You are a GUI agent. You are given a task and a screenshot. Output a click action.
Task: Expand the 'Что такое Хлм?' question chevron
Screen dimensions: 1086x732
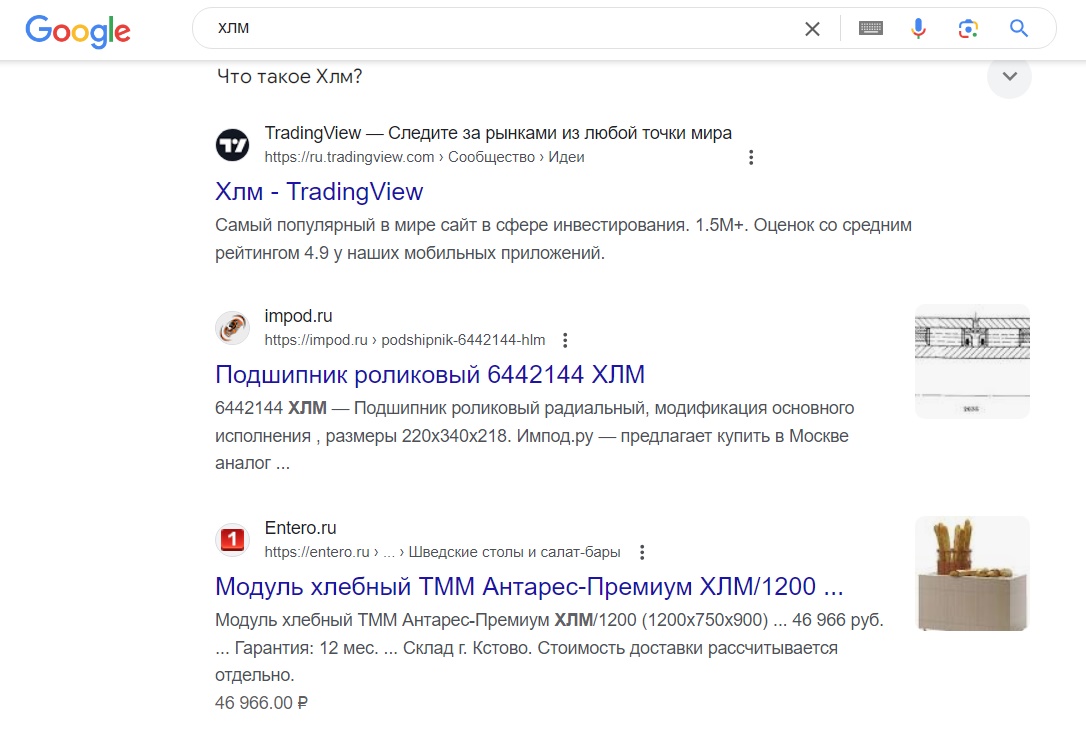pyautogui.click(x=1009, y=76)
